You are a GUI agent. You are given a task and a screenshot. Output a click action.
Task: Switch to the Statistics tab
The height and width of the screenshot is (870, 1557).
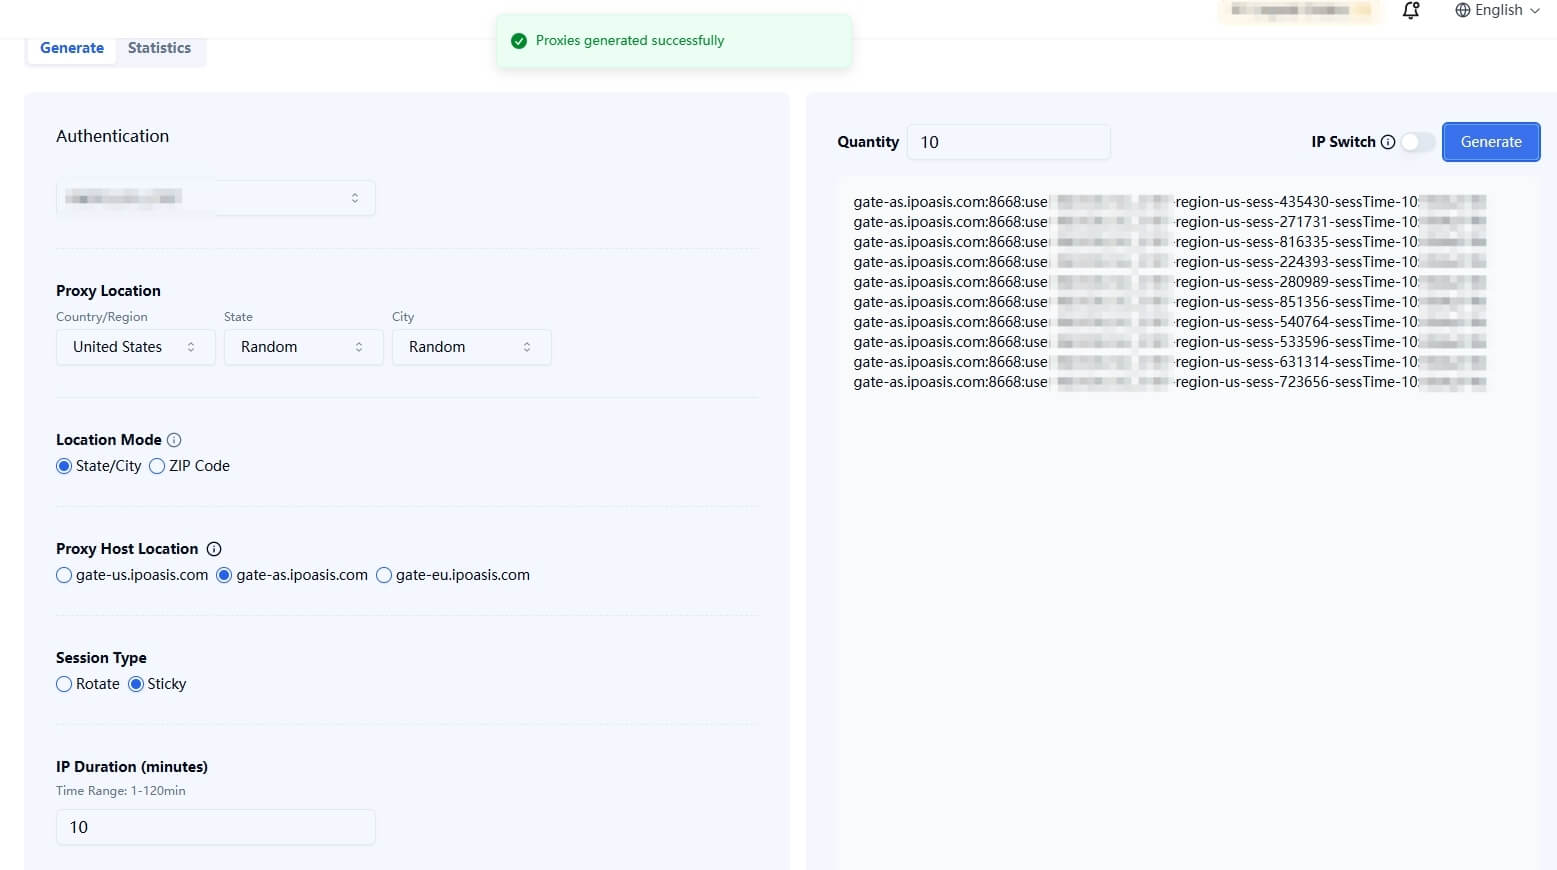point(159,48)
